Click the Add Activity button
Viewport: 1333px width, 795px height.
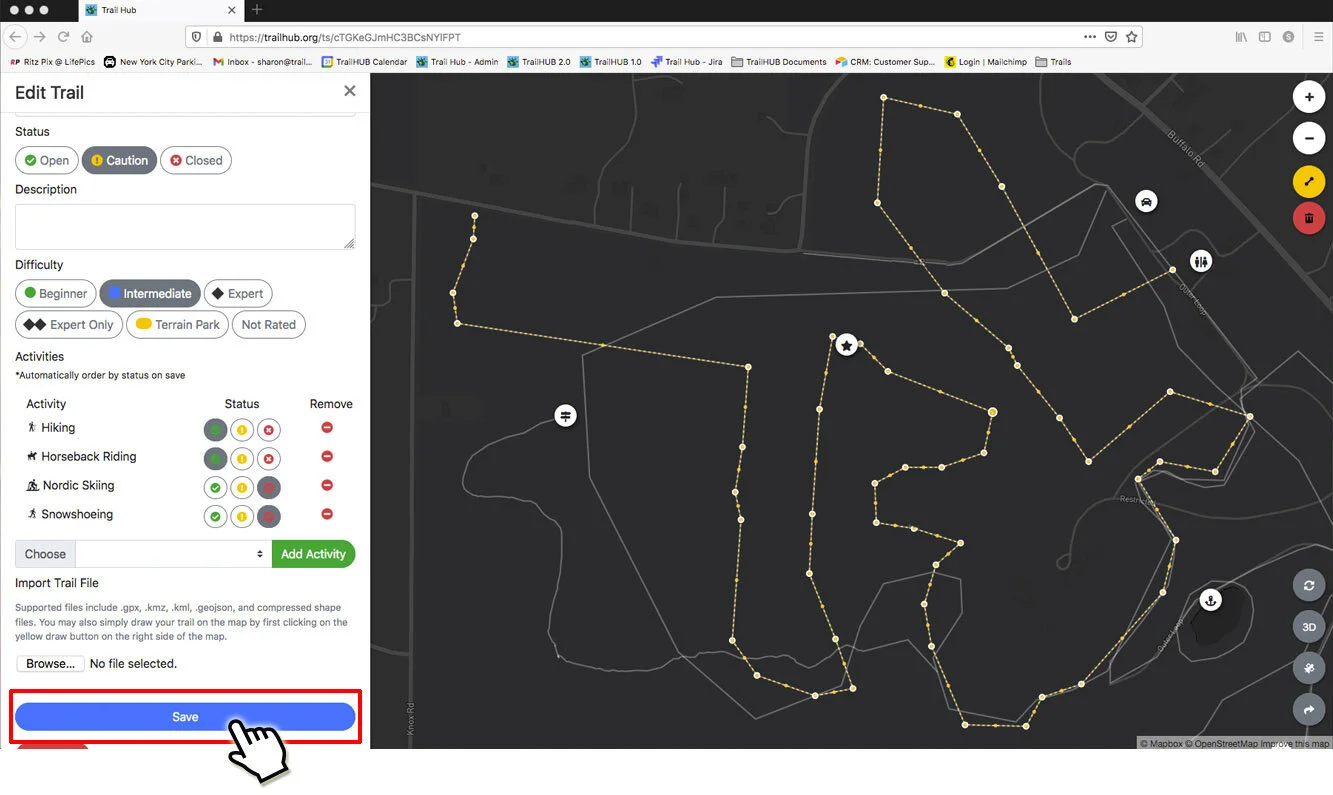click(x=313, y=554)
